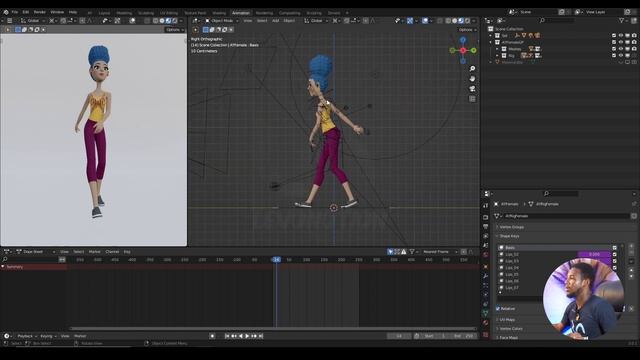
Task: Open Object Mode dropdown in side viewport
Action: click(221, 20)
